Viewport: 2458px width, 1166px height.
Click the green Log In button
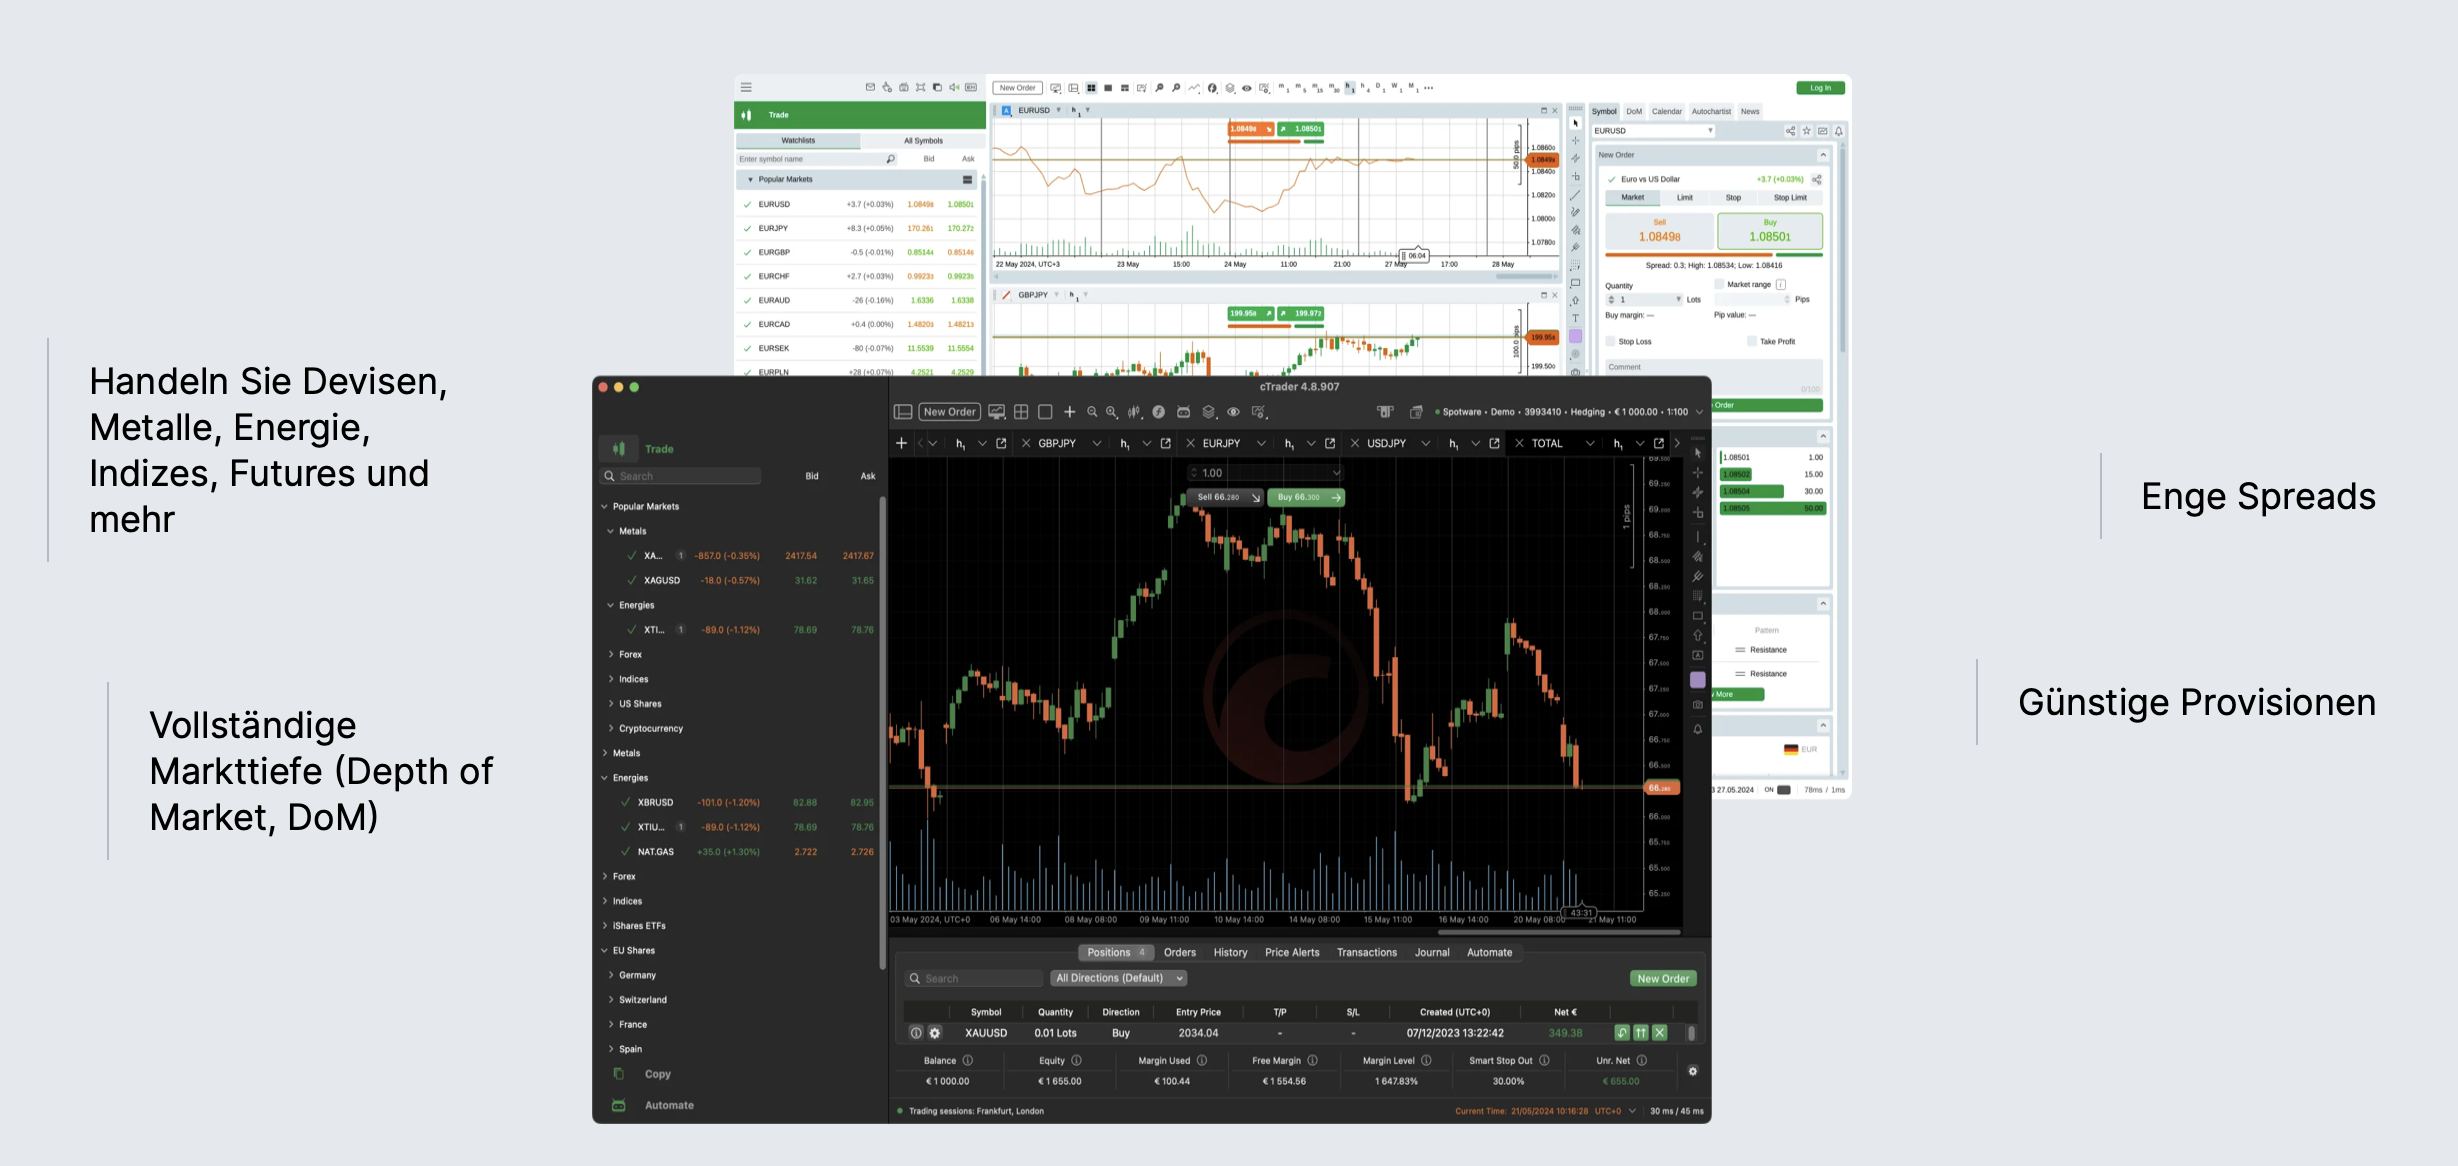pyautogui.click(x=1820, y=88)
